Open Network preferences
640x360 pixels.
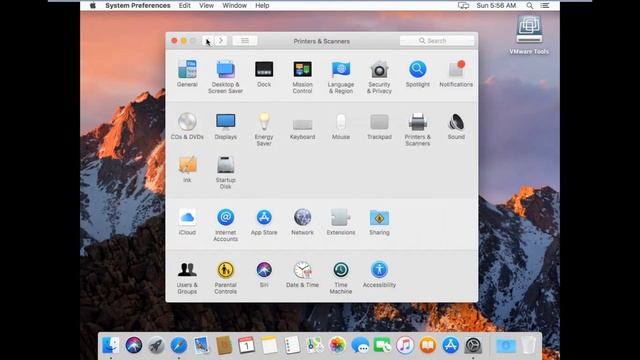coord(302,222)
